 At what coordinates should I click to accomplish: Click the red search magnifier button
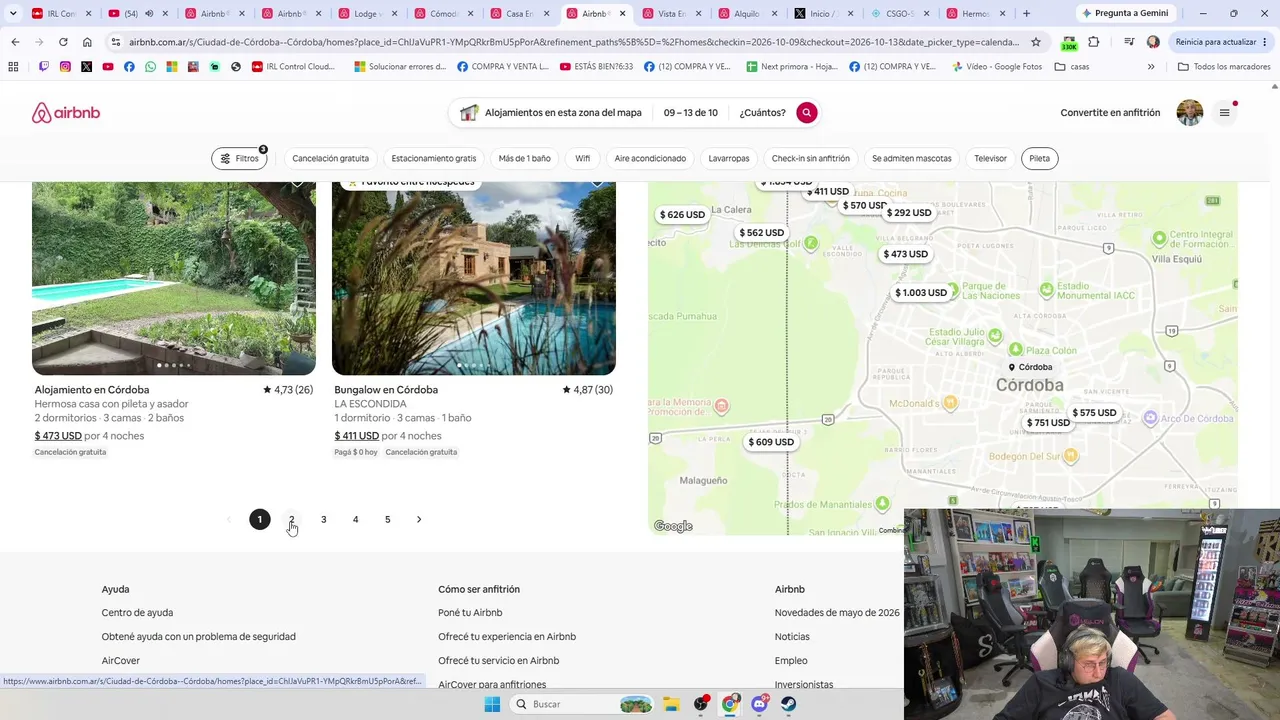tap(807, 113)
